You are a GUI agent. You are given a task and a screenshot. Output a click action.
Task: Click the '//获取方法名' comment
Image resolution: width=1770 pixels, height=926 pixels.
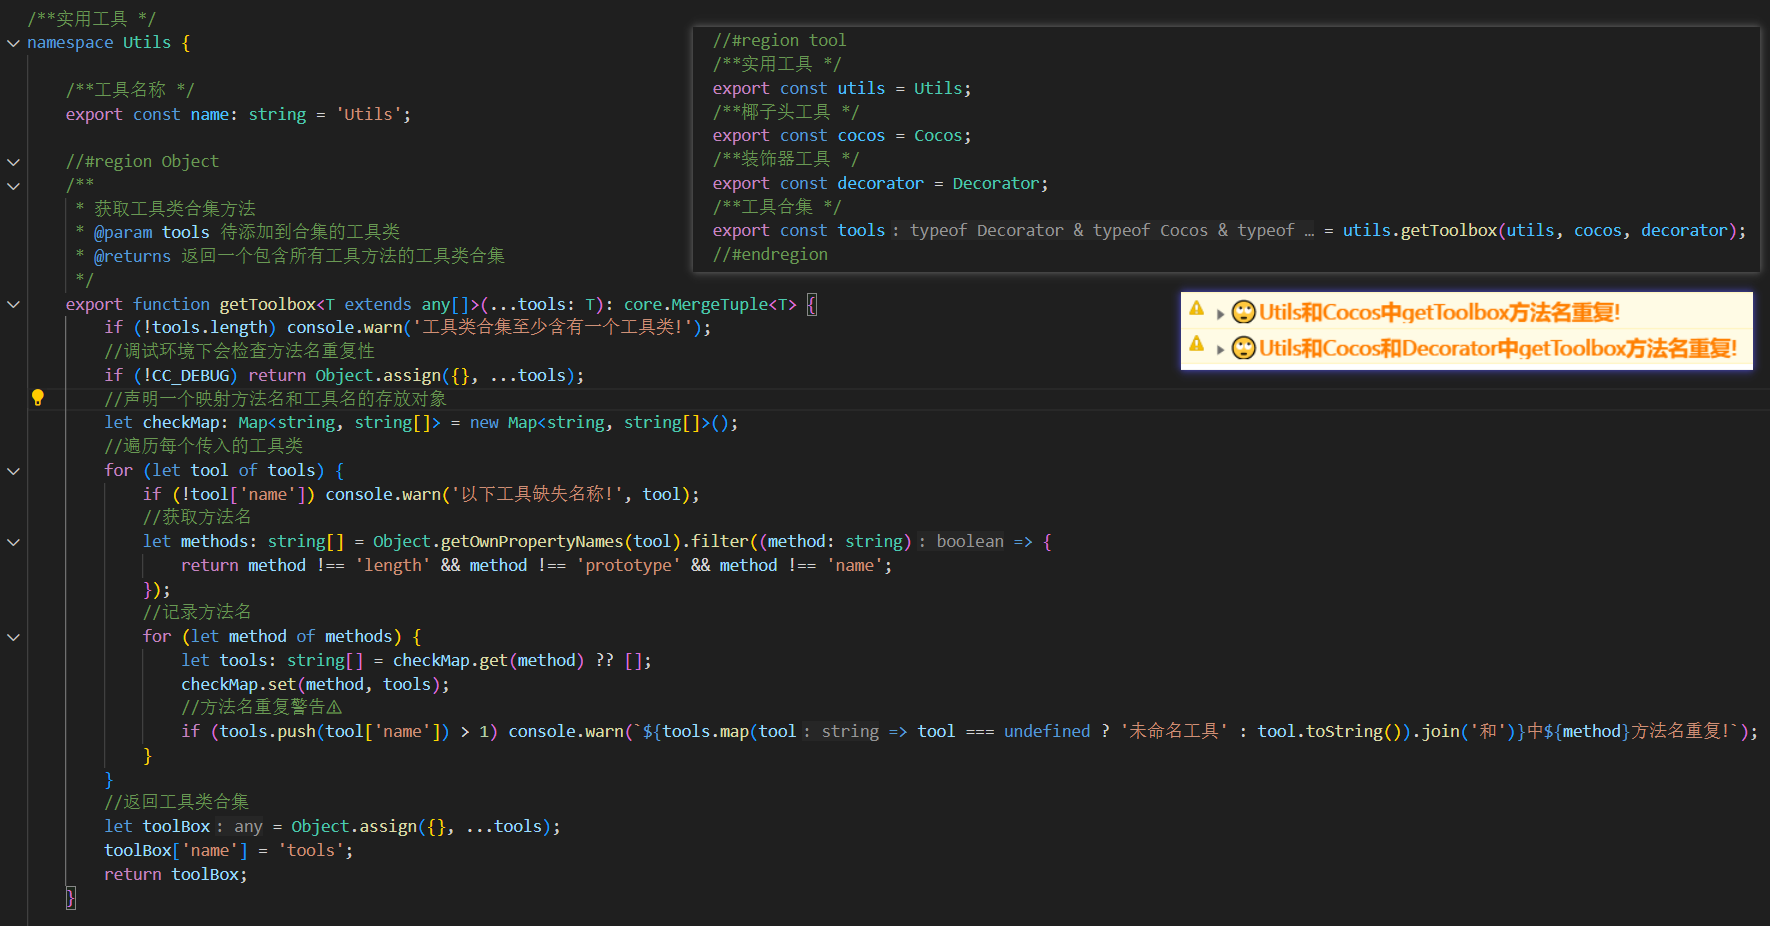click(197, 518)
